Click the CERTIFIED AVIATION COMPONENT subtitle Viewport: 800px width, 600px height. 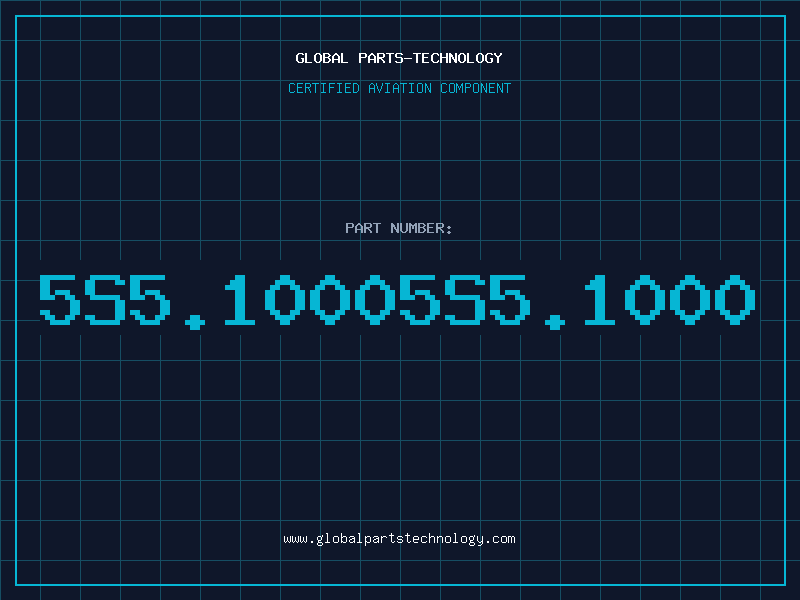pos(399,88)
